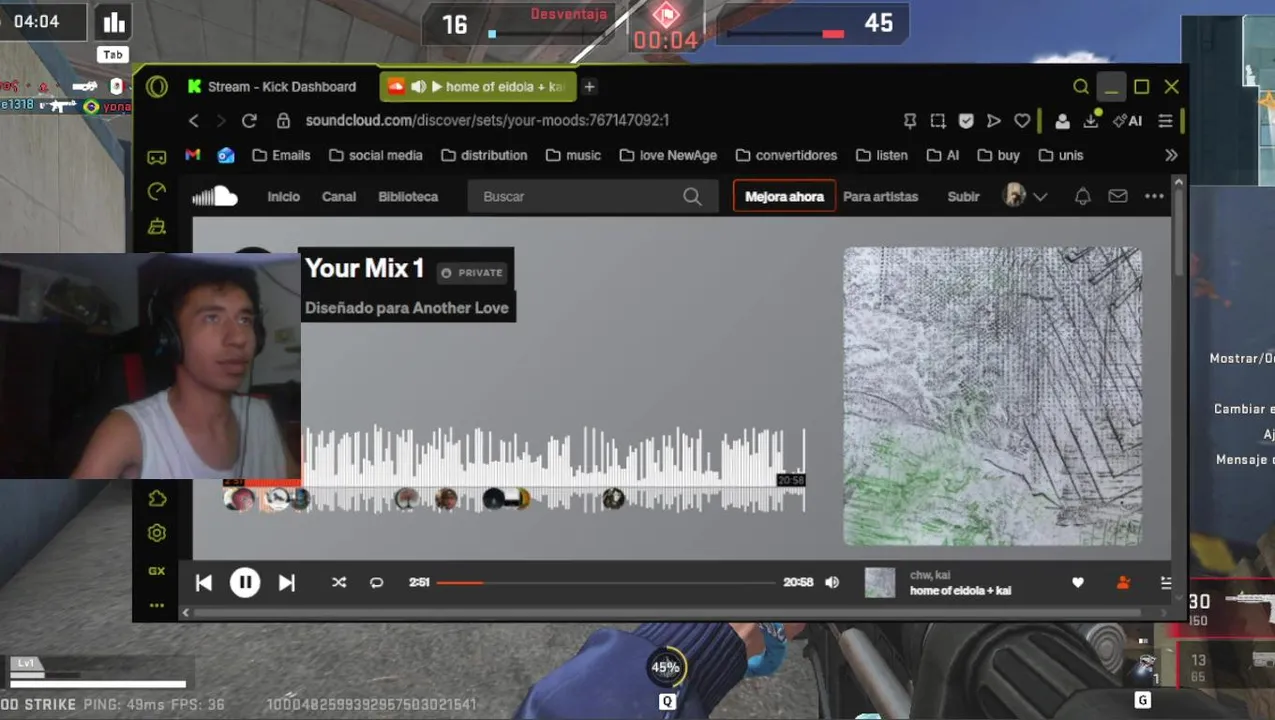Open the distribution bookmark folder
This screenshot has height=720, width=1275.
click(x=484, y=155)
